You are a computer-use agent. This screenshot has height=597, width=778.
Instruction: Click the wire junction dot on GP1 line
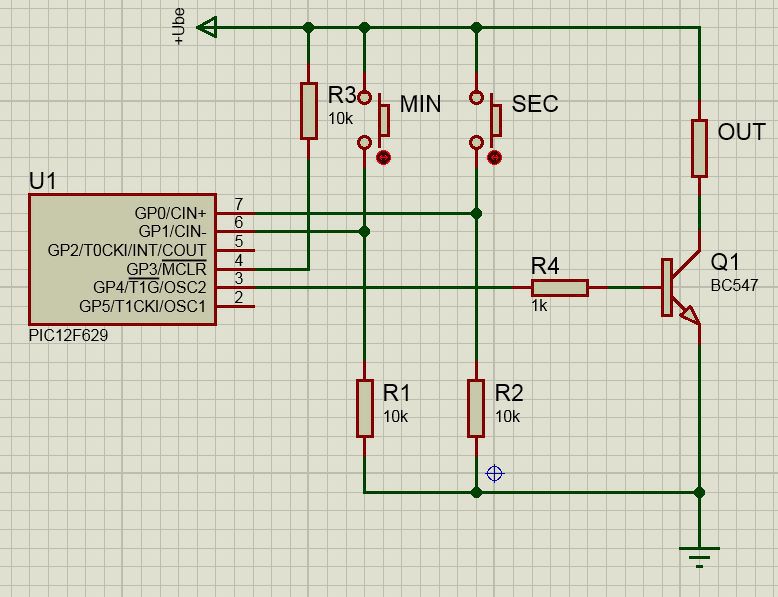(365, 232)
